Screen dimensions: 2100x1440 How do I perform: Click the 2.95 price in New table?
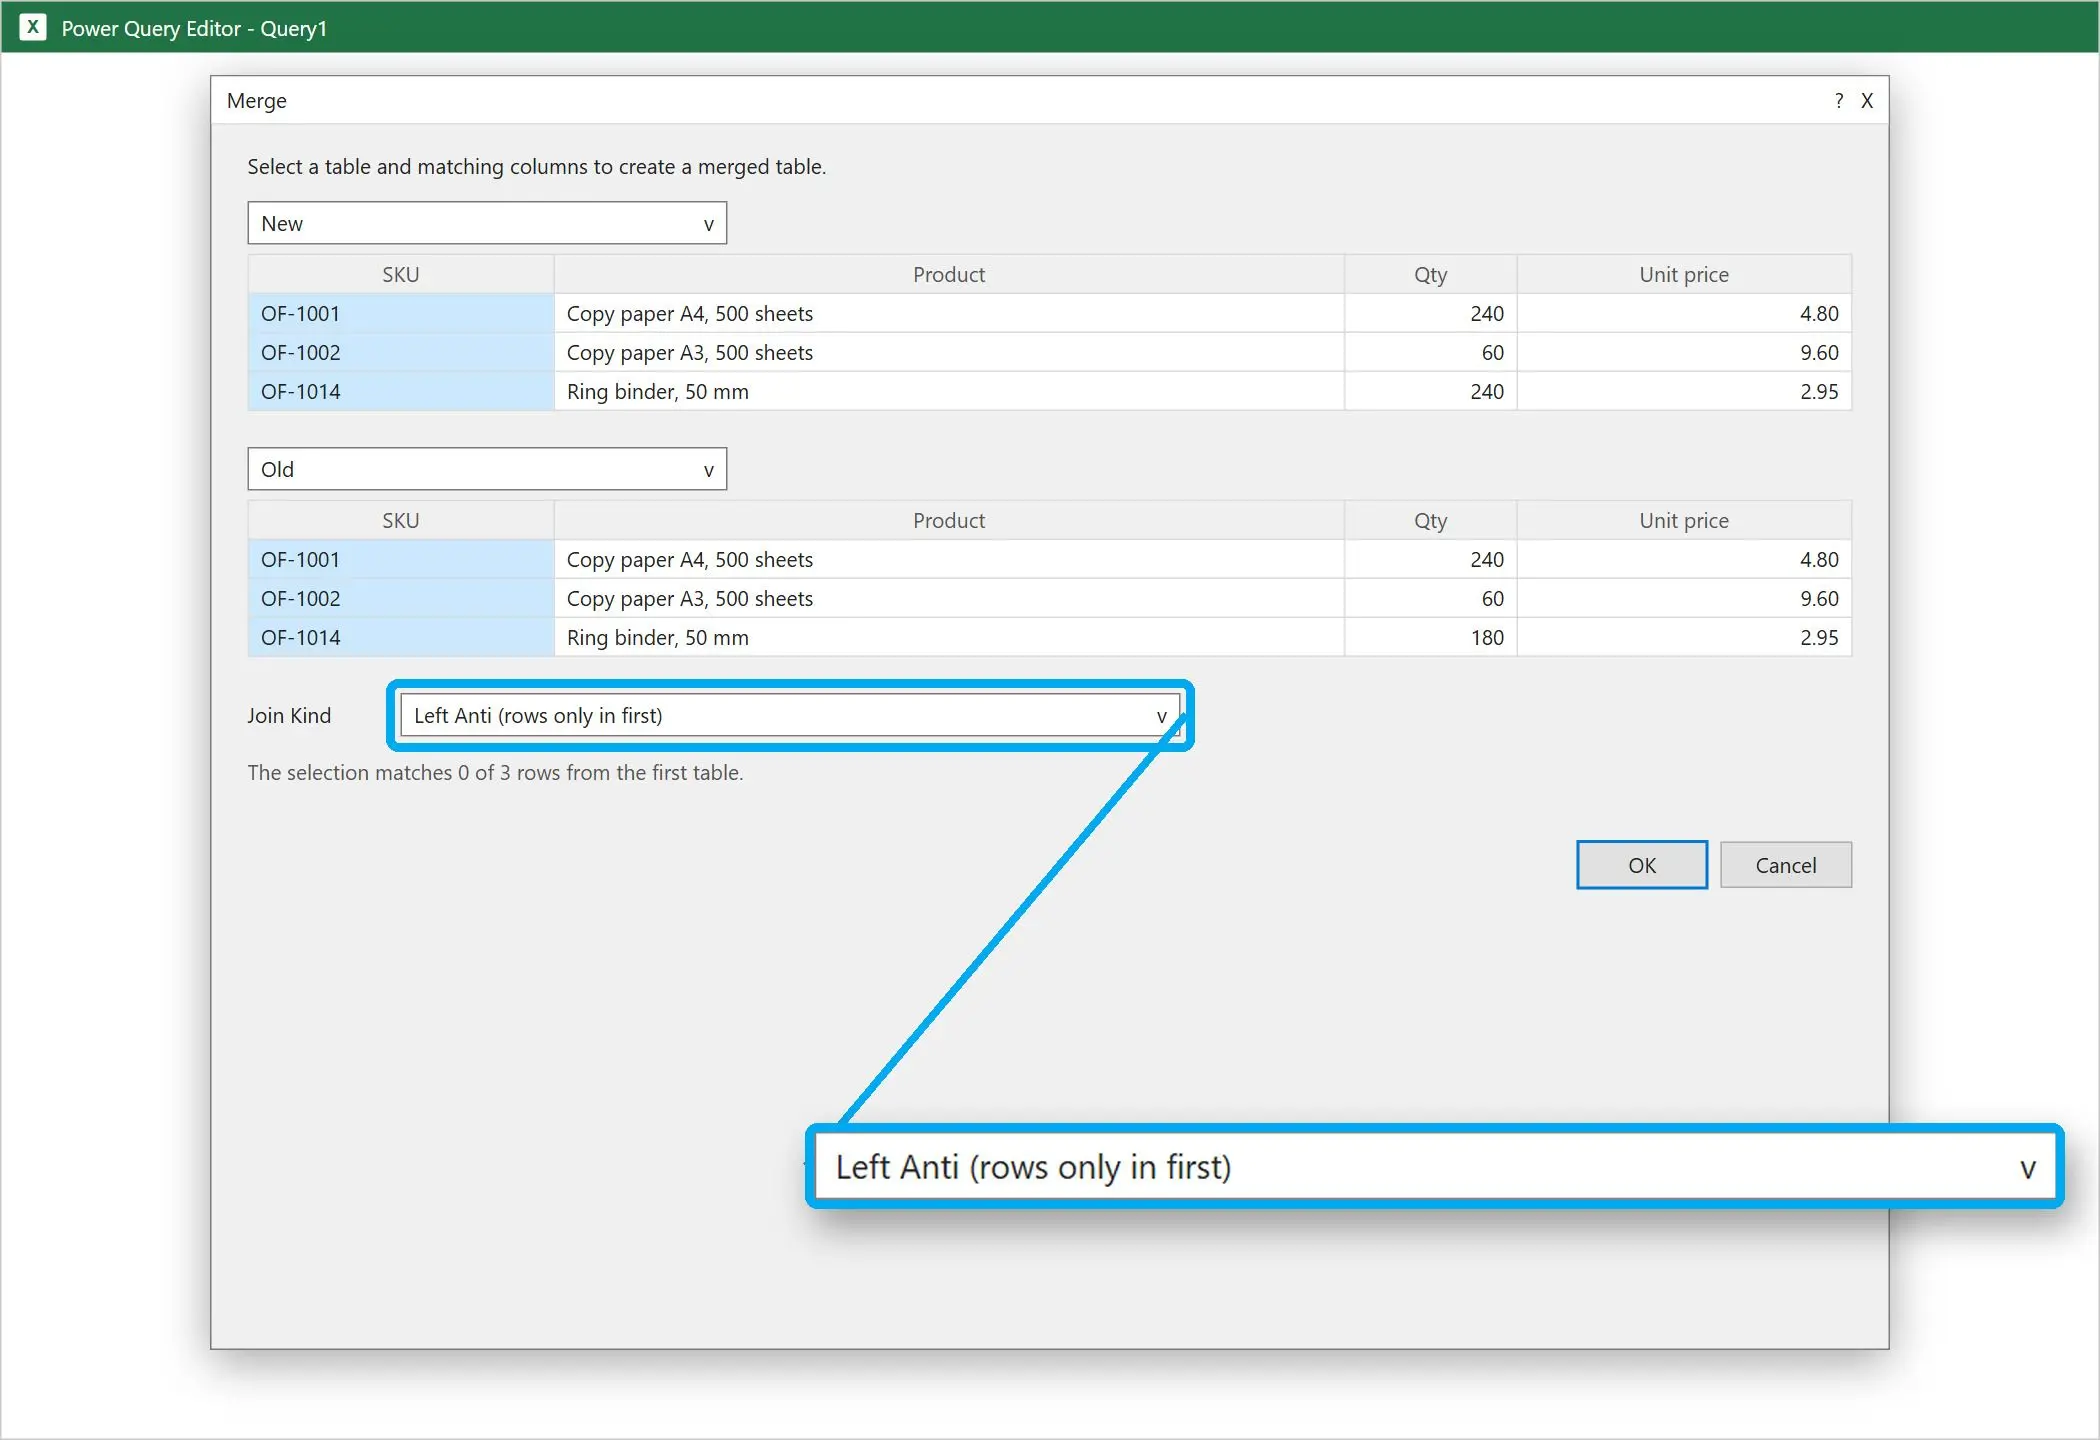click(1684, 391)
